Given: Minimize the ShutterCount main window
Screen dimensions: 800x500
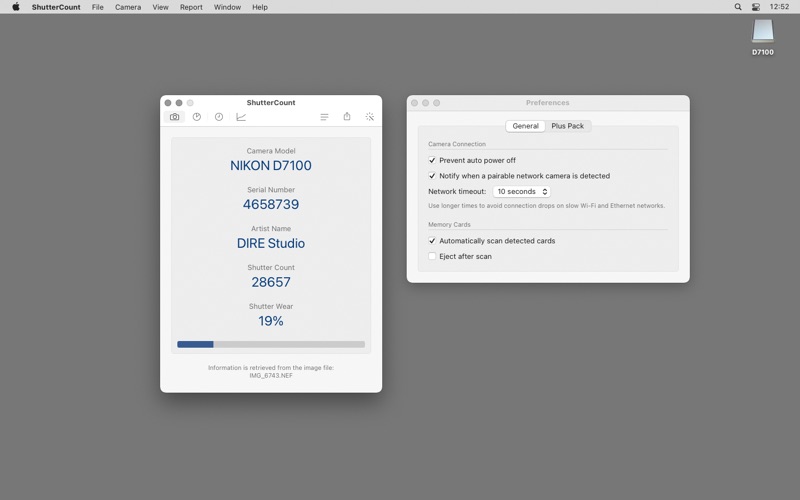Looking at the screenshot, I should pyautogui.click(x=179, y=103).
